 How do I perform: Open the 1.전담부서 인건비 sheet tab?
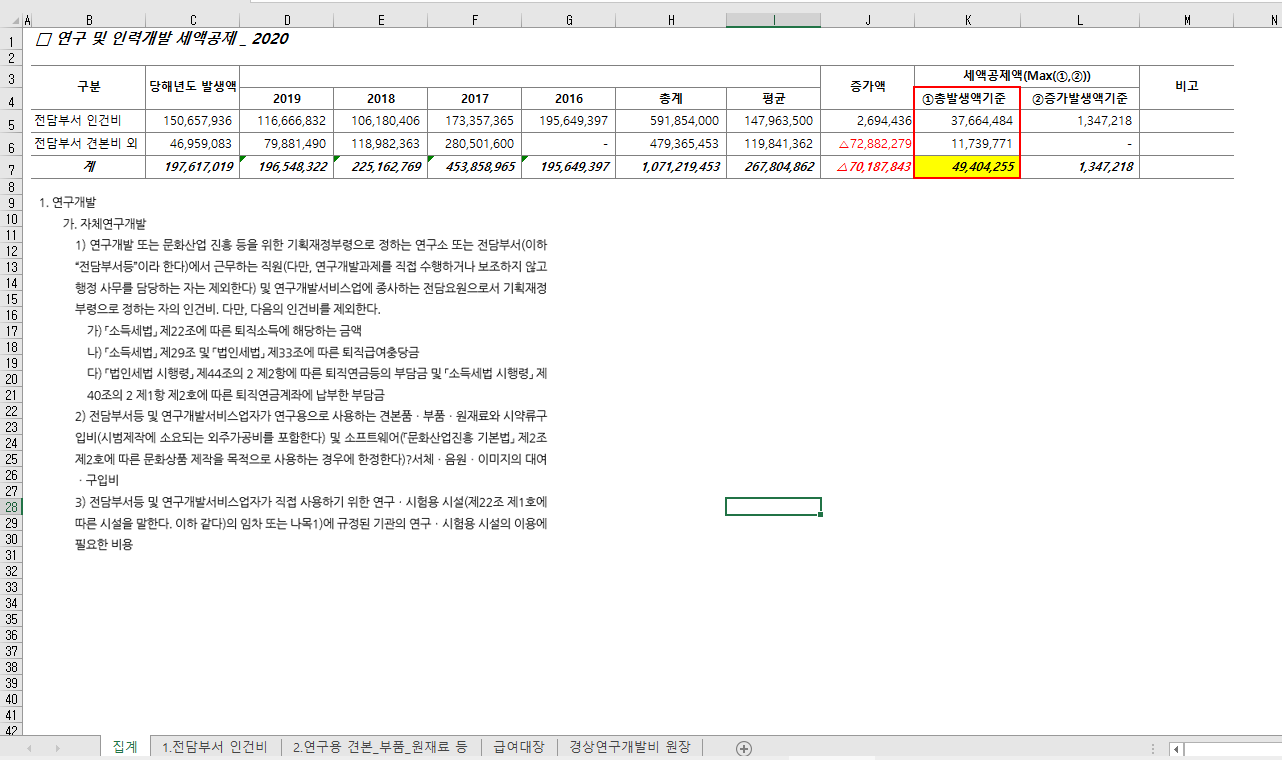(214, 747)
